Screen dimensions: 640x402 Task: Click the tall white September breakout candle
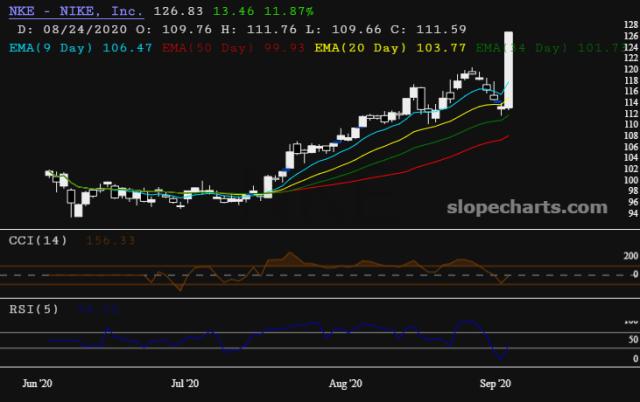coord(509,70)
